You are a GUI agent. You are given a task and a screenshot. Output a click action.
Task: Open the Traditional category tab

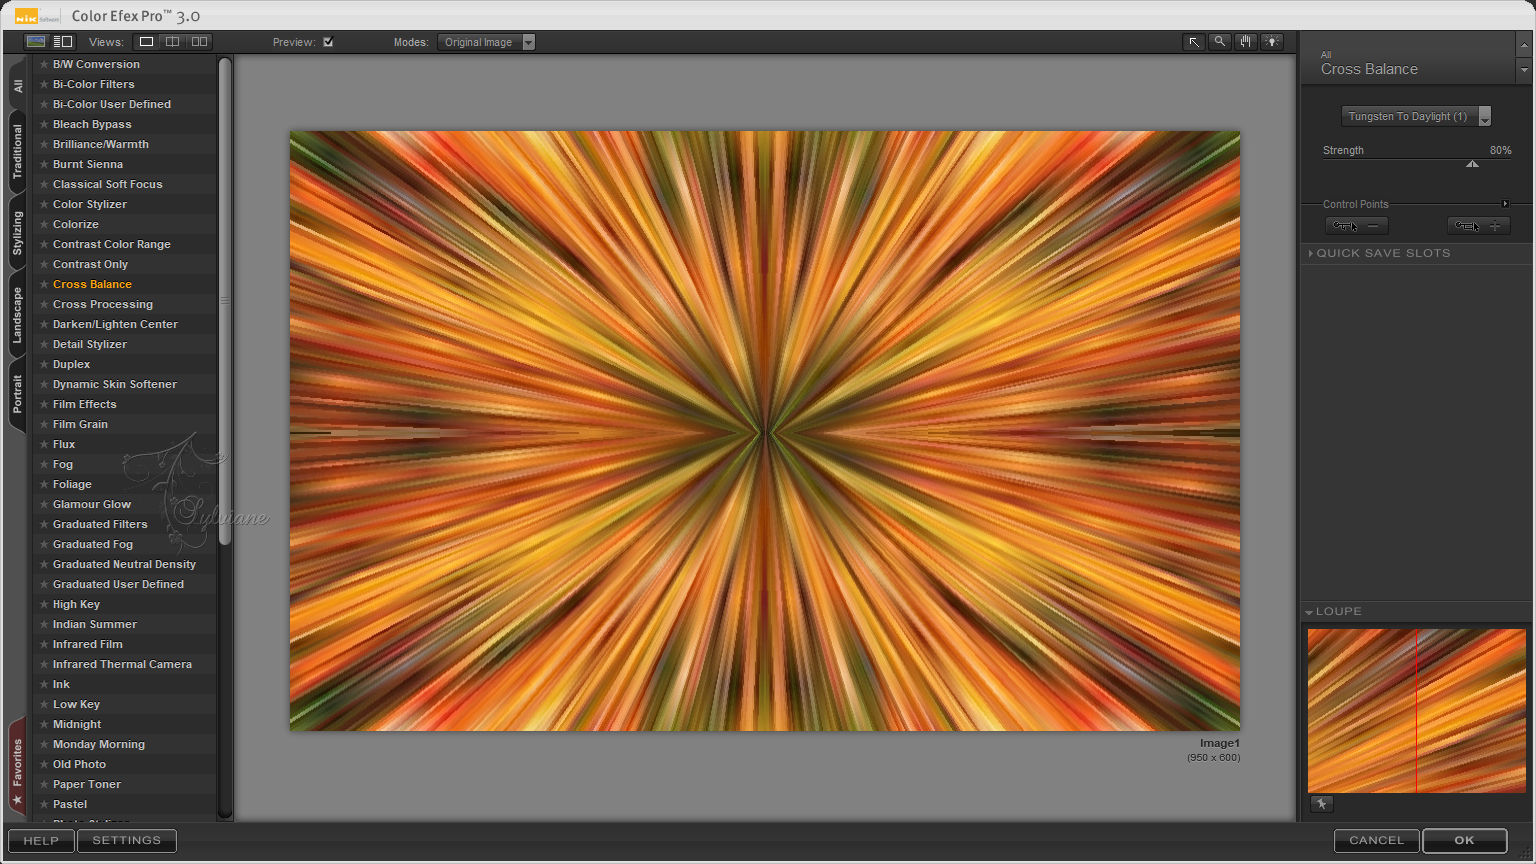17,152
